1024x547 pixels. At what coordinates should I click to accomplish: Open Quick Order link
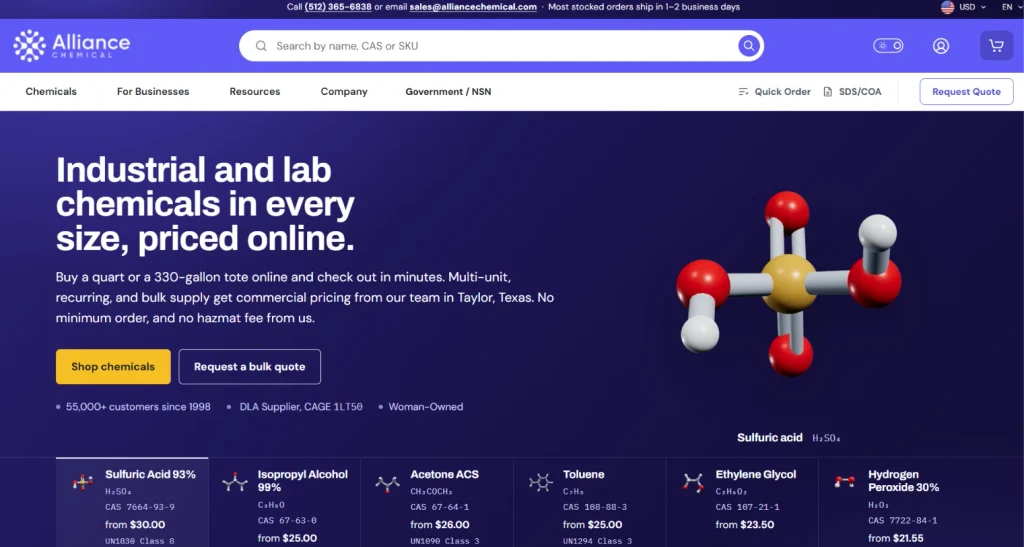(x=775, y=91)
